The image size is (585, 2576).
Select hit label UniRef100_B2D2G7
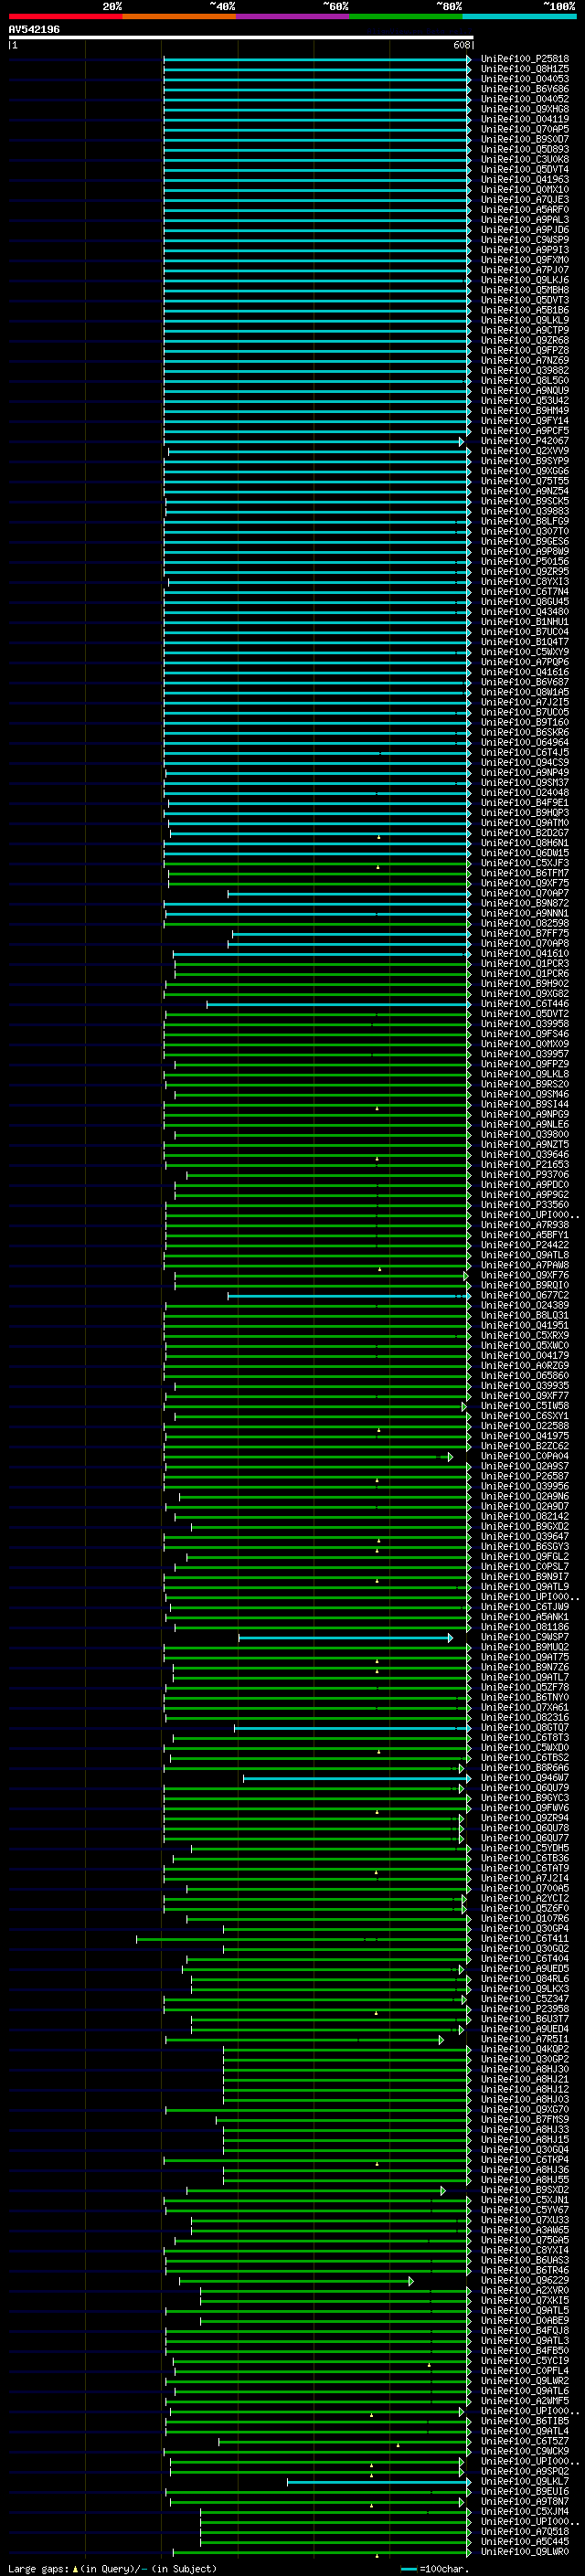point(524,833)
